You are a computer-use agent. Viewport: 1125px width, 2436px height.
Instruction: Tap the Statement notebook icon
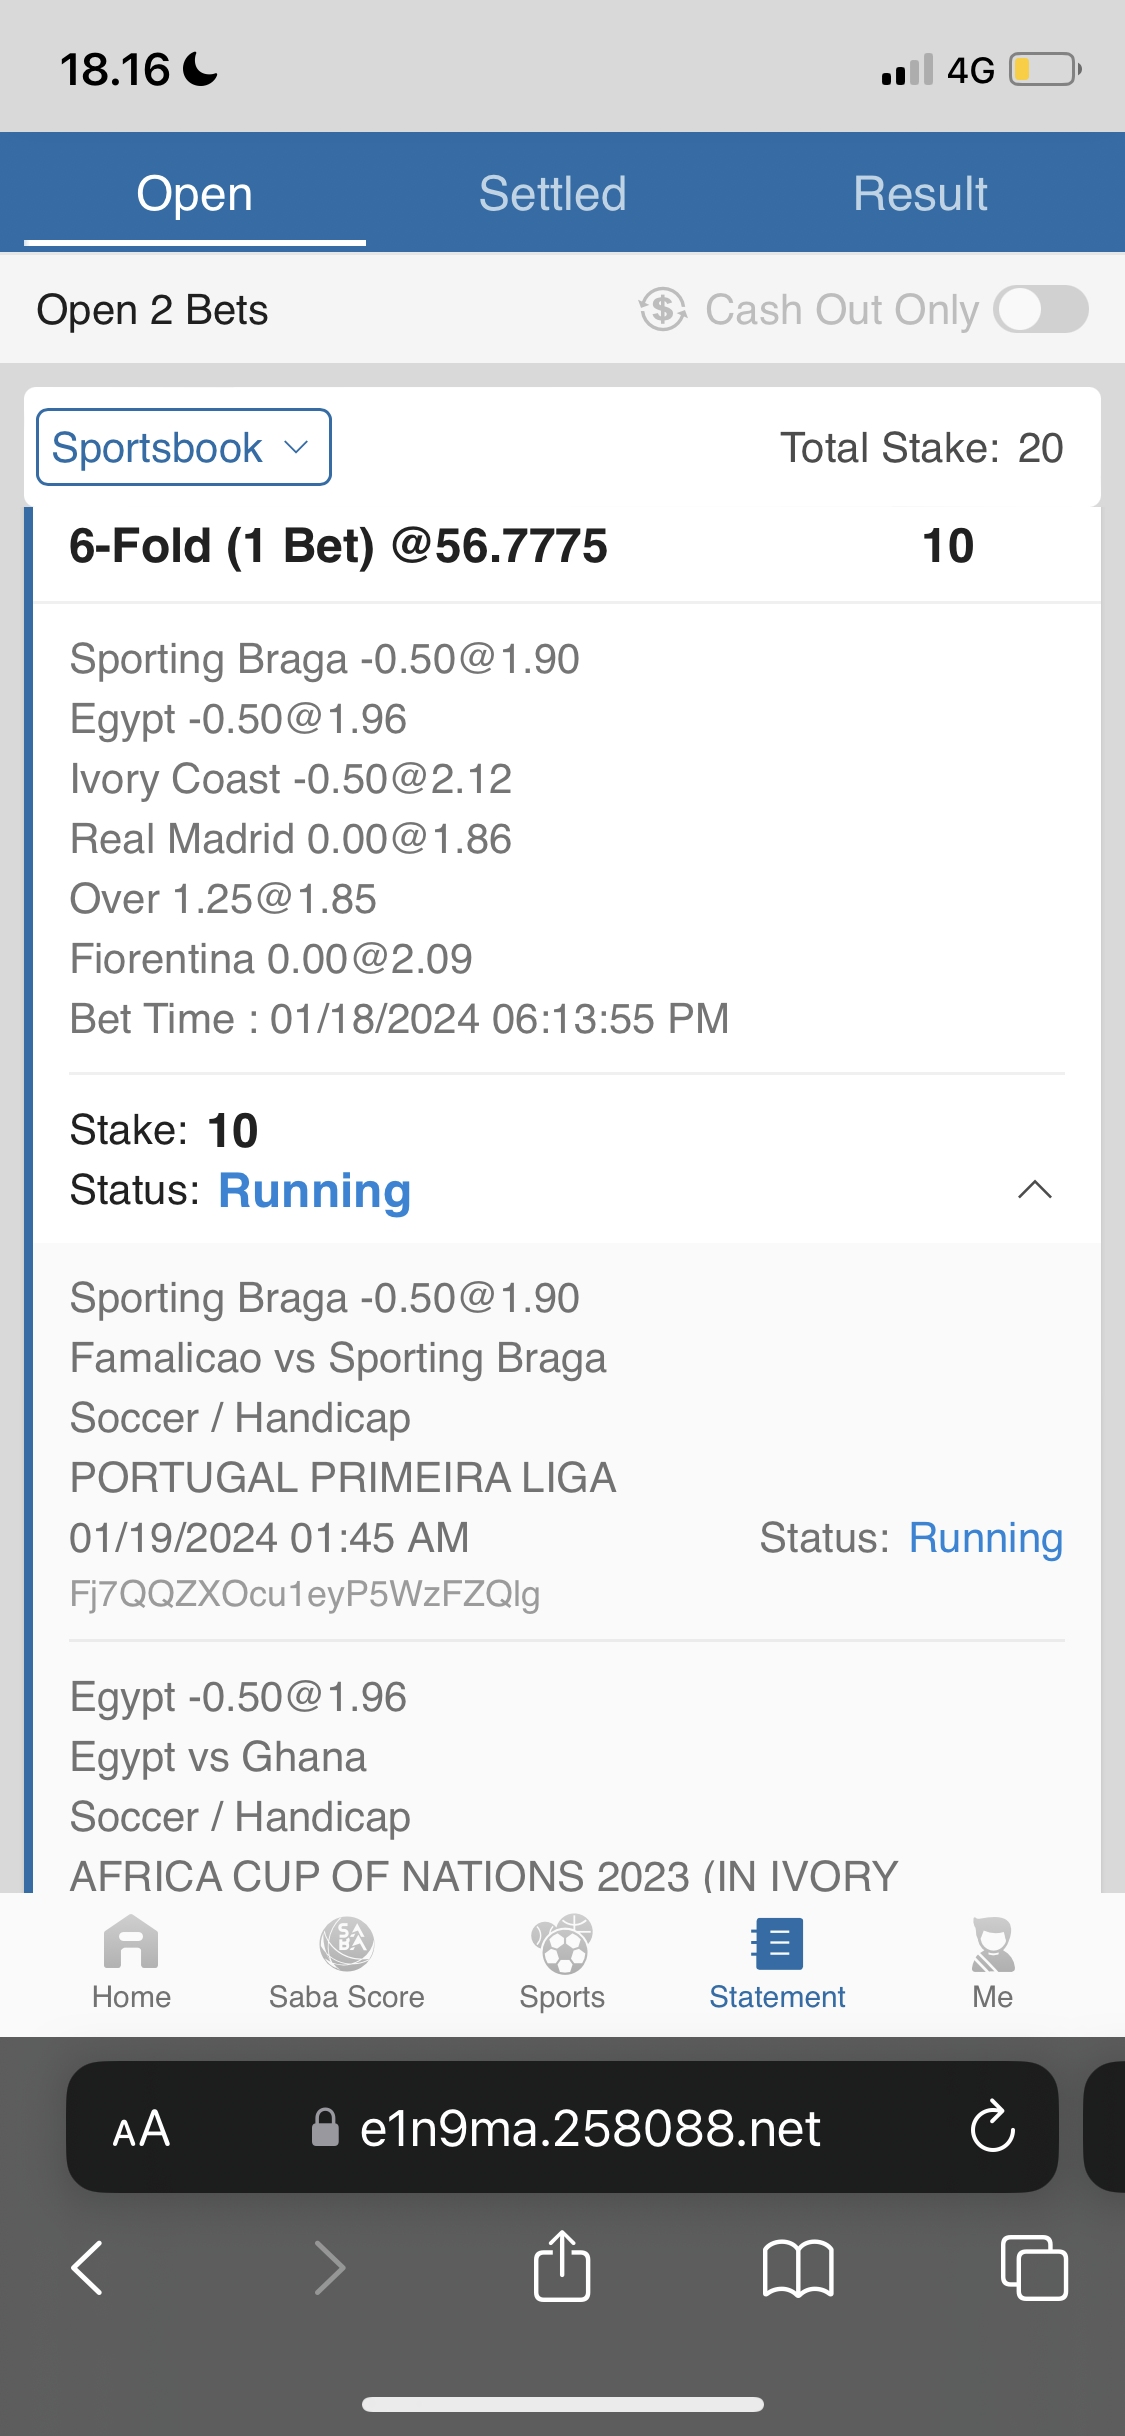tap(777, 1945)
